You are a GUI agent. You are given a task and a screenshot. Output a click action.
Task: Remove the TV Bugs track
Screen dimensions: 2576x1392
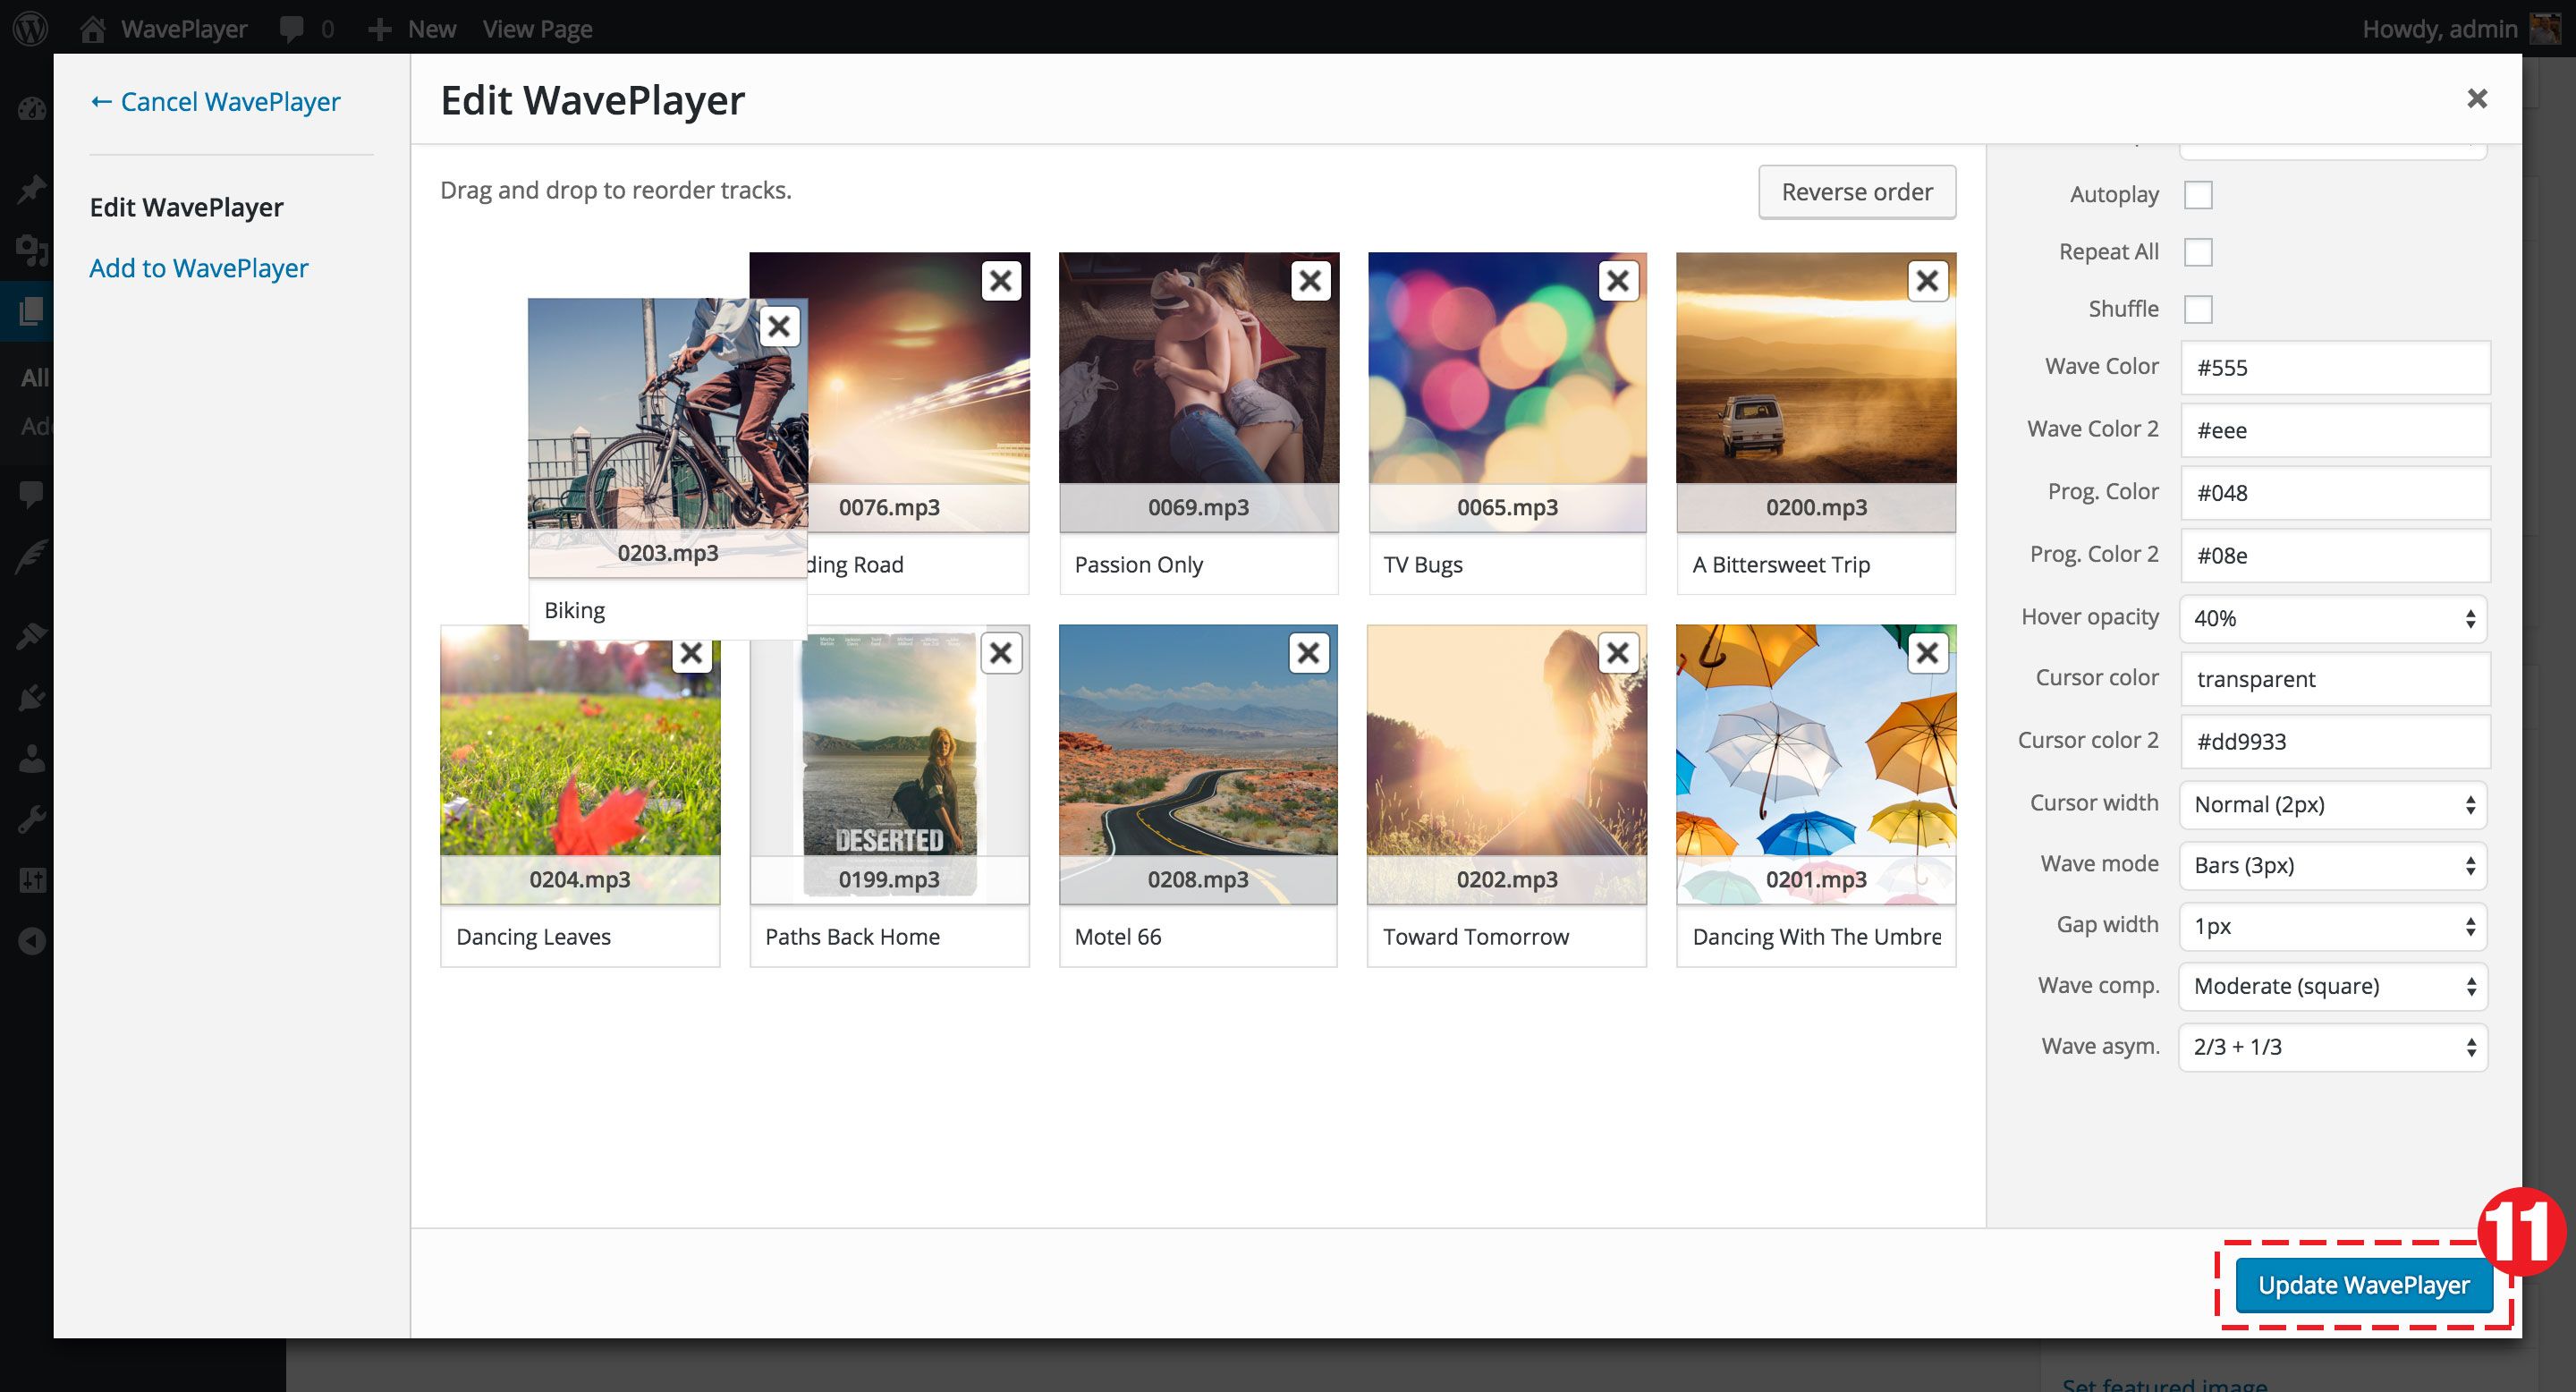click(1617, 282)
